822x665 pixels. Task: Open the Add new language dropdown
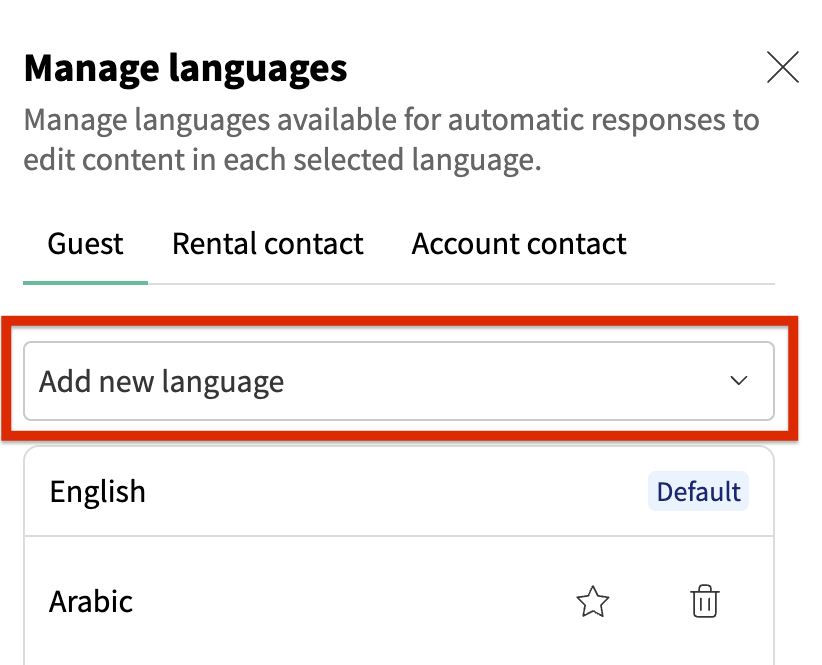(398, 381)
